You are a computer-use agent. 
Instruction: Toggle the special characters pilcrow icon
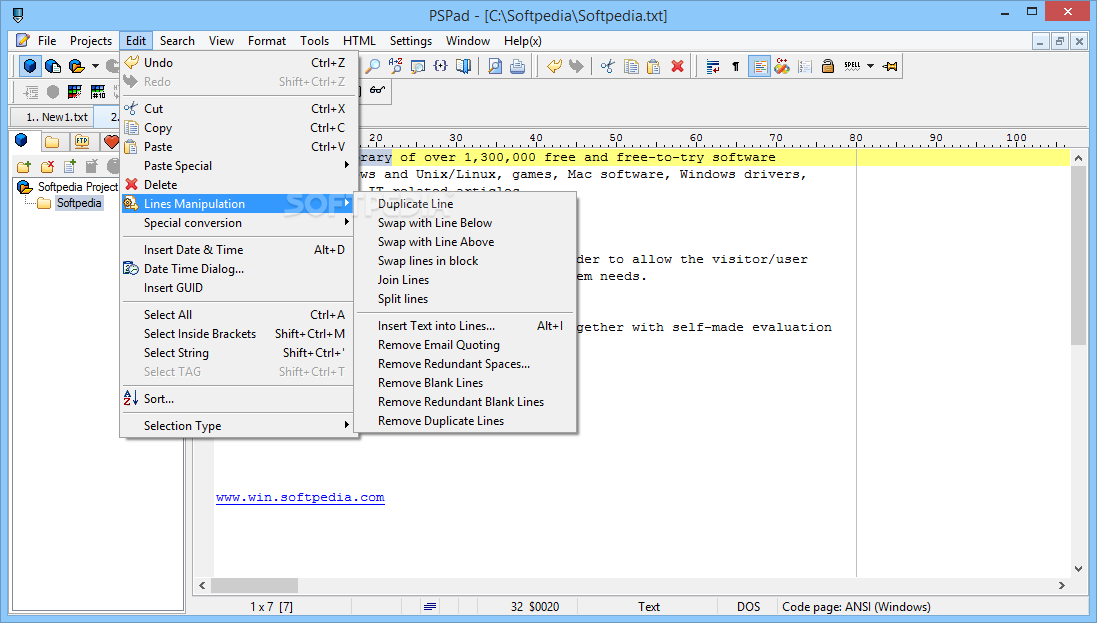735,66
